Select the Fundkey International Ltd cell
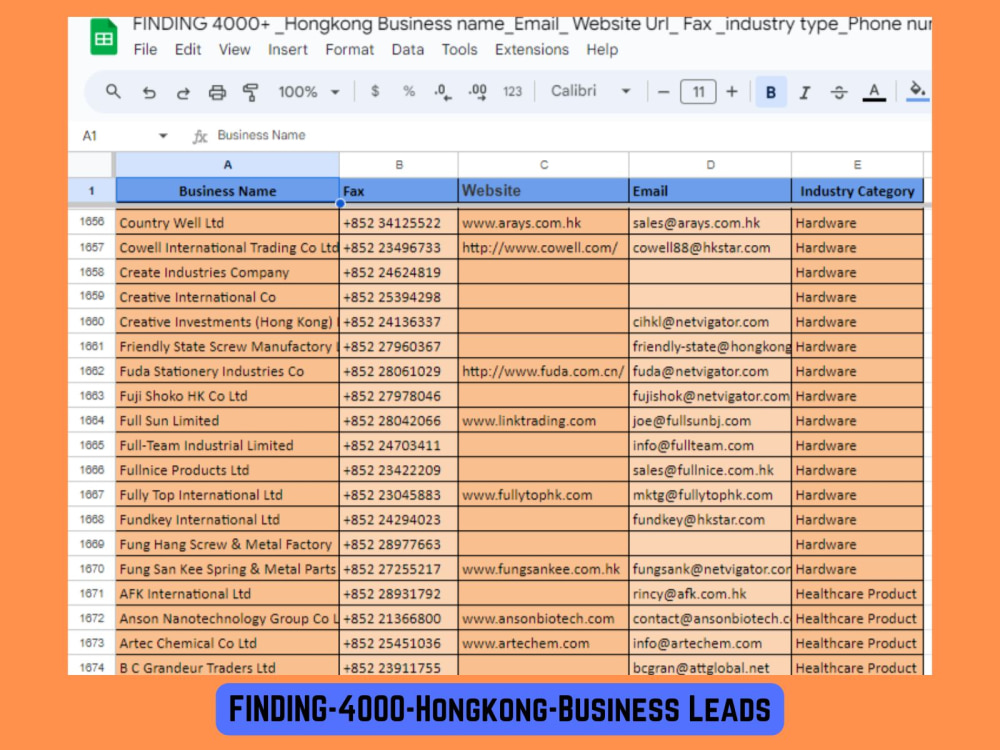Screen dimensions: 1000x750 coord(227,520)
